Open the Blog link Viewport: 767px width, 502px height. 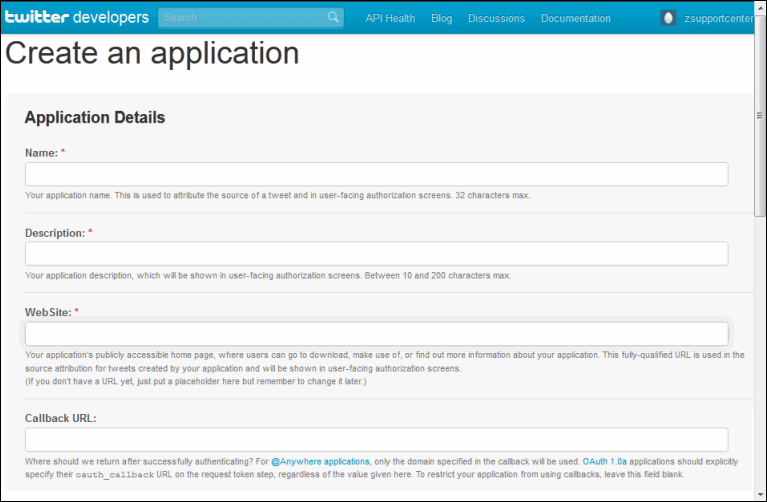point(441,18)
